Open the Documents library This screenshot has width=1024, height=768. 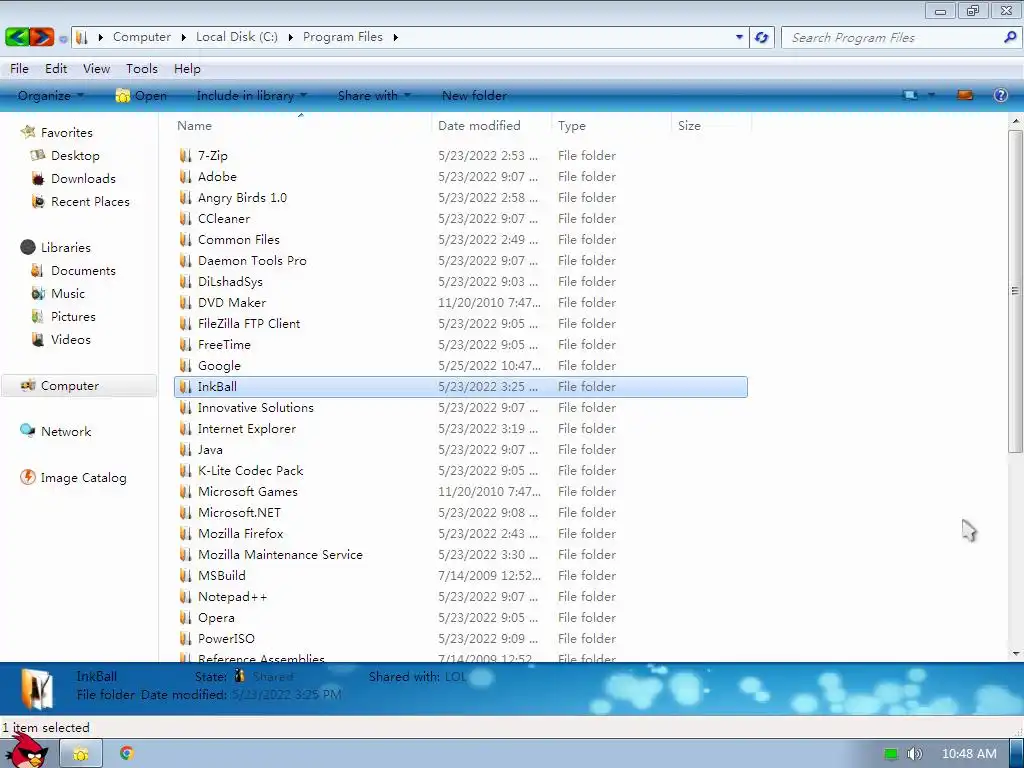(x=83, y=270)
